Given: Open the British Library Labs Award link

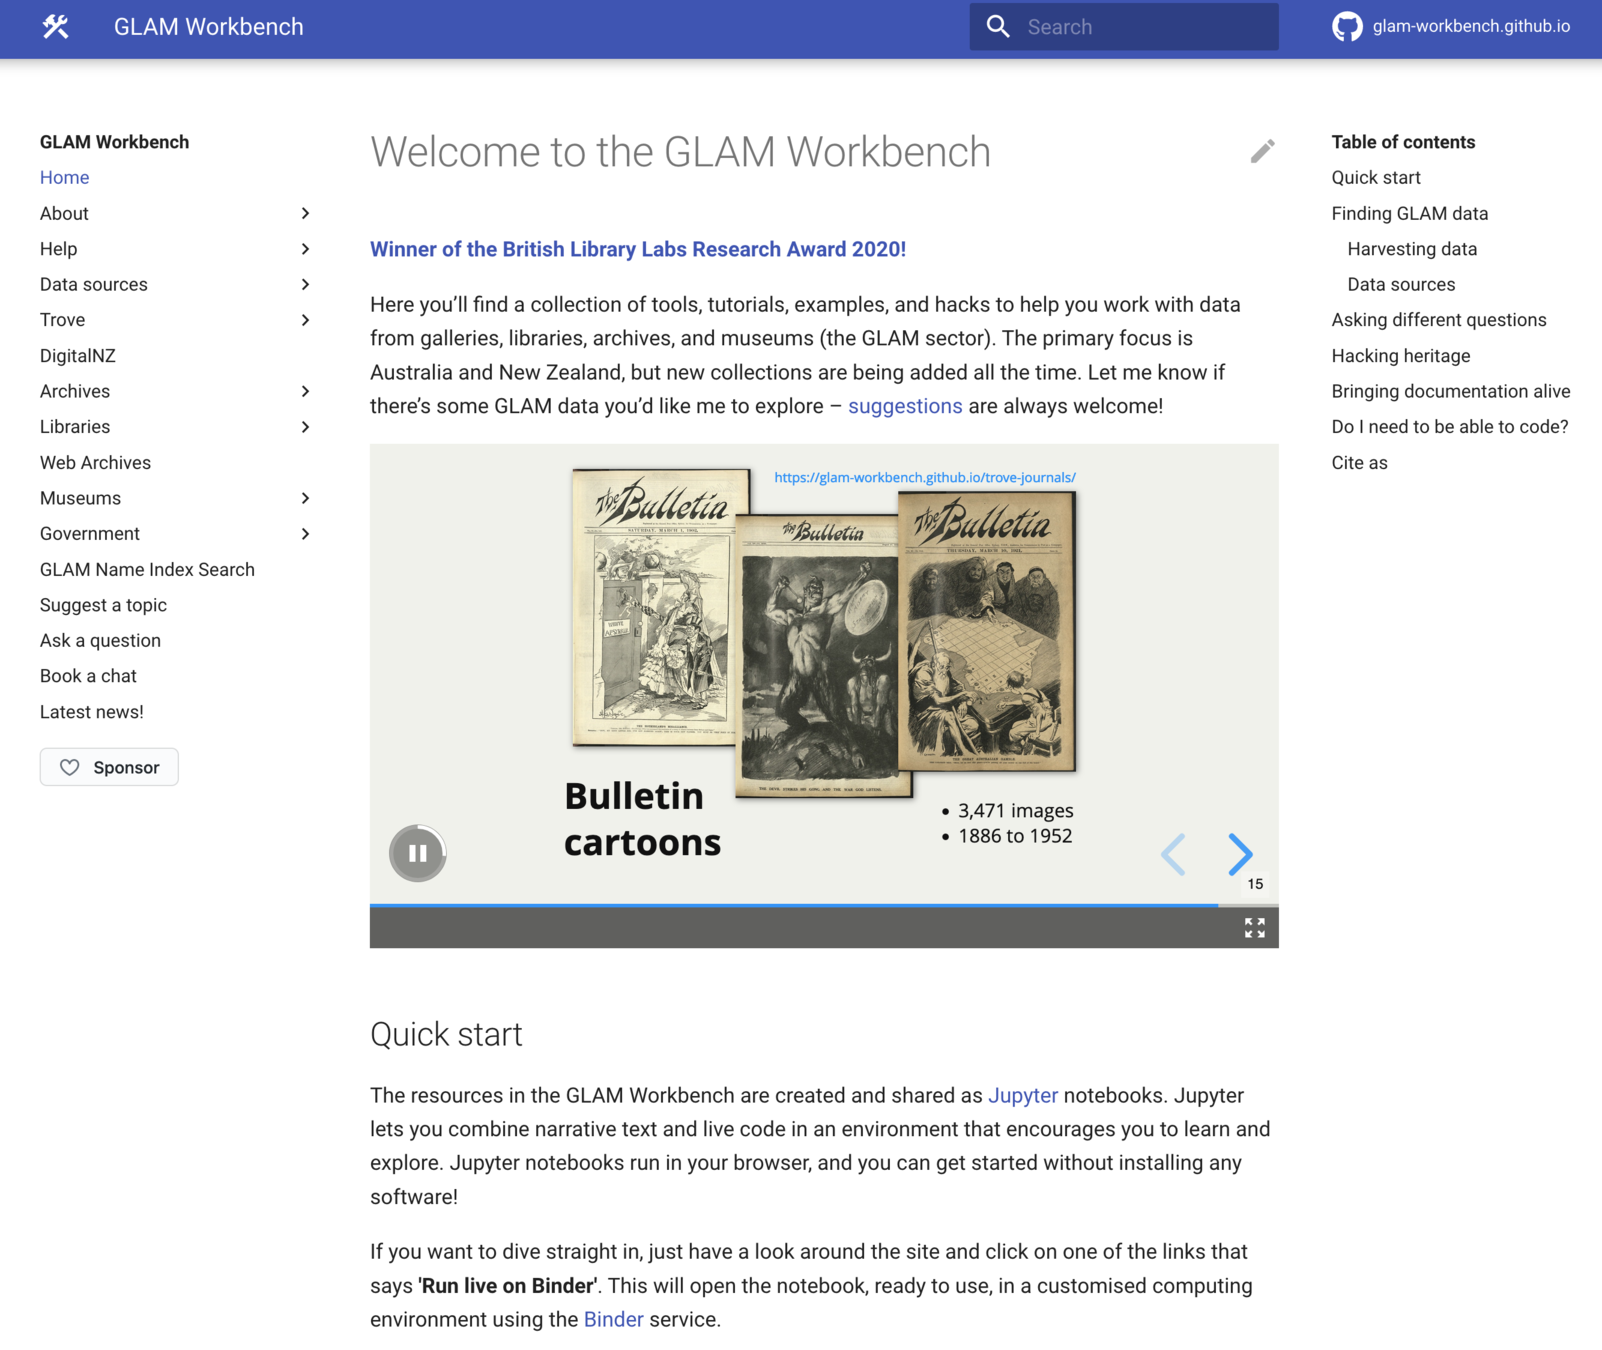Looking at the screenshot, I should pyautogui.click(x=638, y=249).
